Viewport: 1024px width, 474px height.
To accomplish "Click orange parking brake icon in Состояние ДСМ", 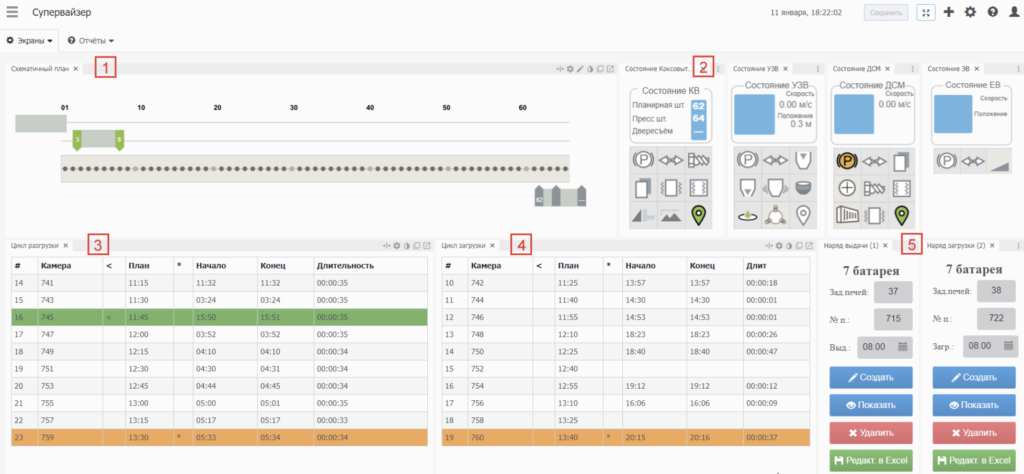I will click(846, 161).
